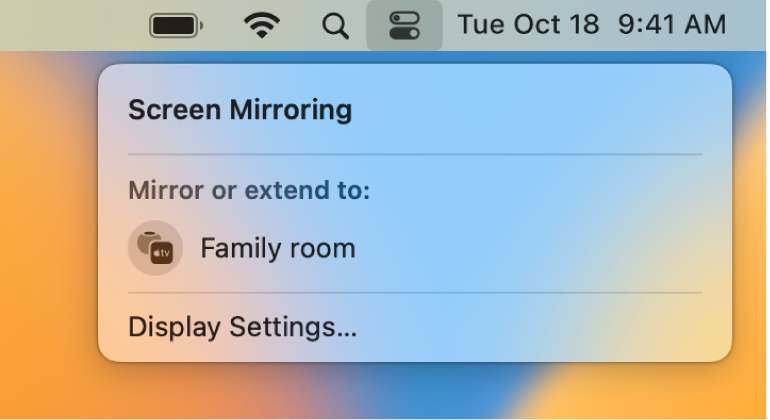Open Spotlight search magnifying glass
The height and width of the screenshot is (420, 770).
[336, 26]
